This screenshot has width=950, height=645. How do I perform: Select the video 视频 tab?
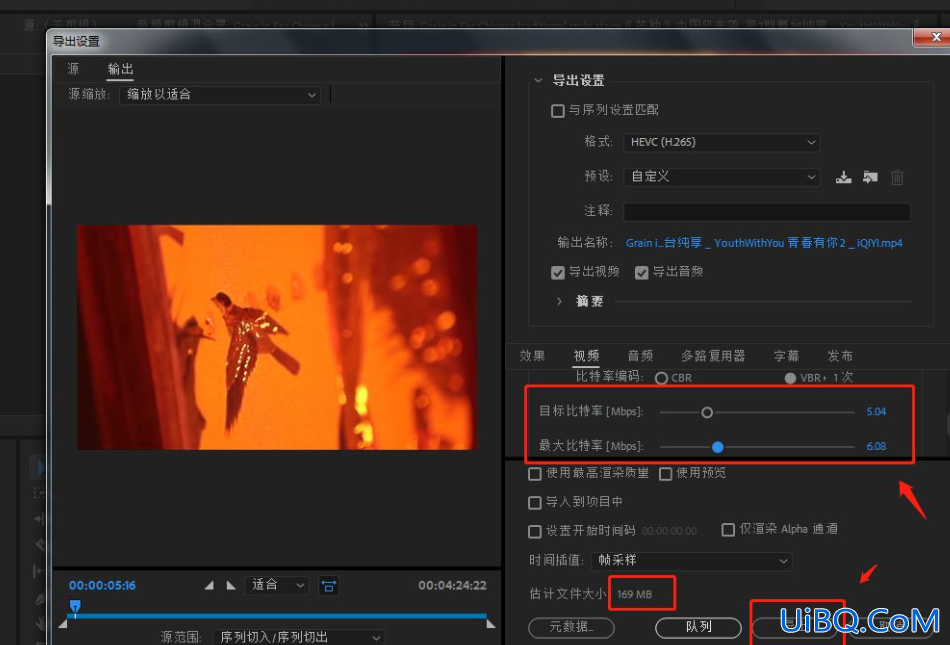[586, 356]
